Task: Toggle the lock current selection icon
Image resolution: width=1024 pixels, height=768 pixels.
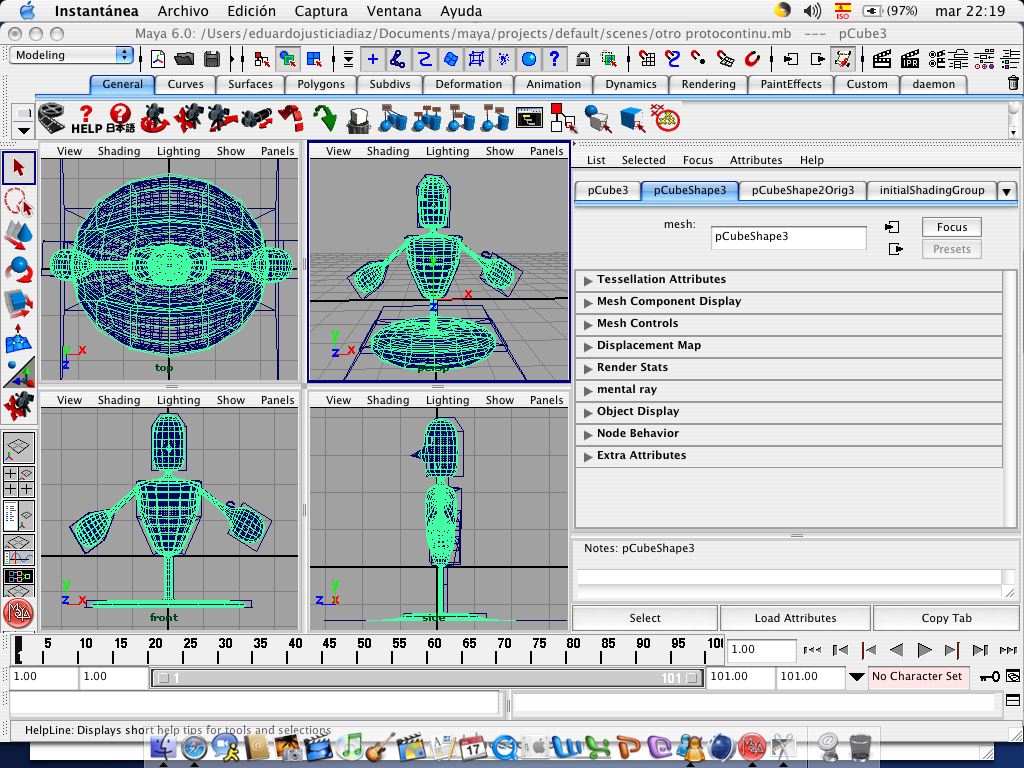Action: (x=583, y=59)
